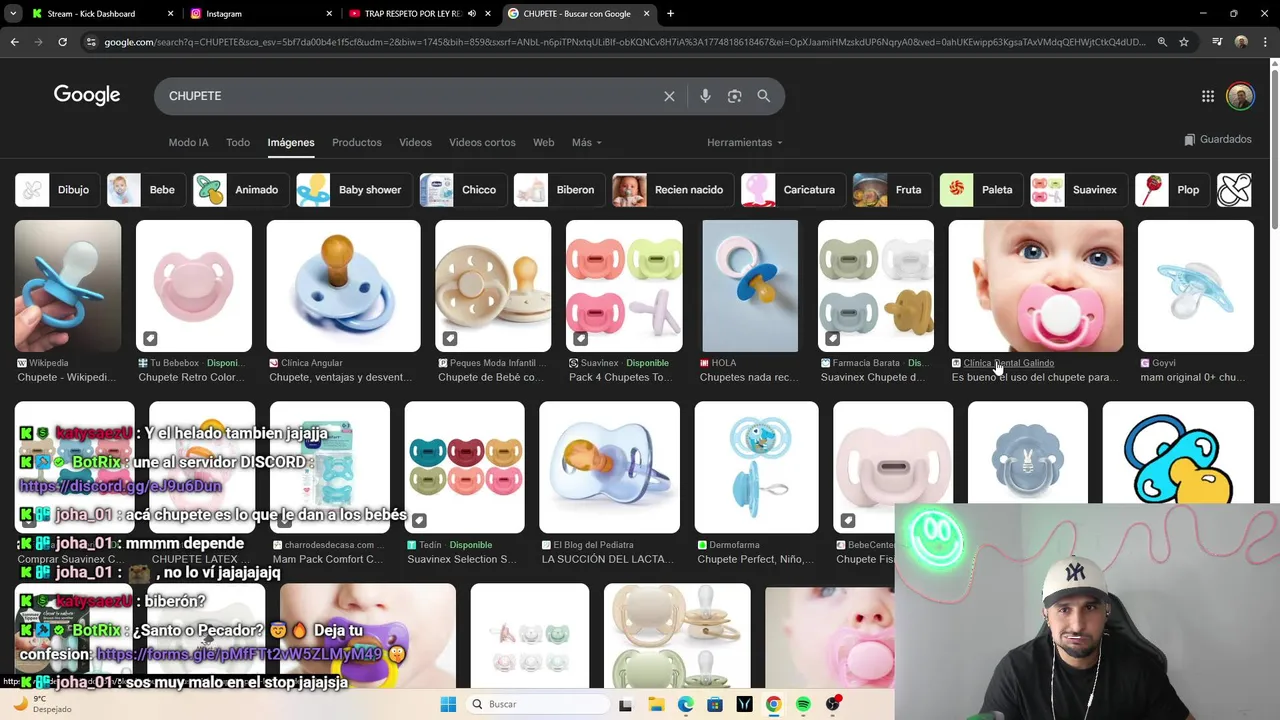This screenshot has width=1280, height=720.
Task: Open the HOLA pacifier image thumbnail
Action: point(750,286)
